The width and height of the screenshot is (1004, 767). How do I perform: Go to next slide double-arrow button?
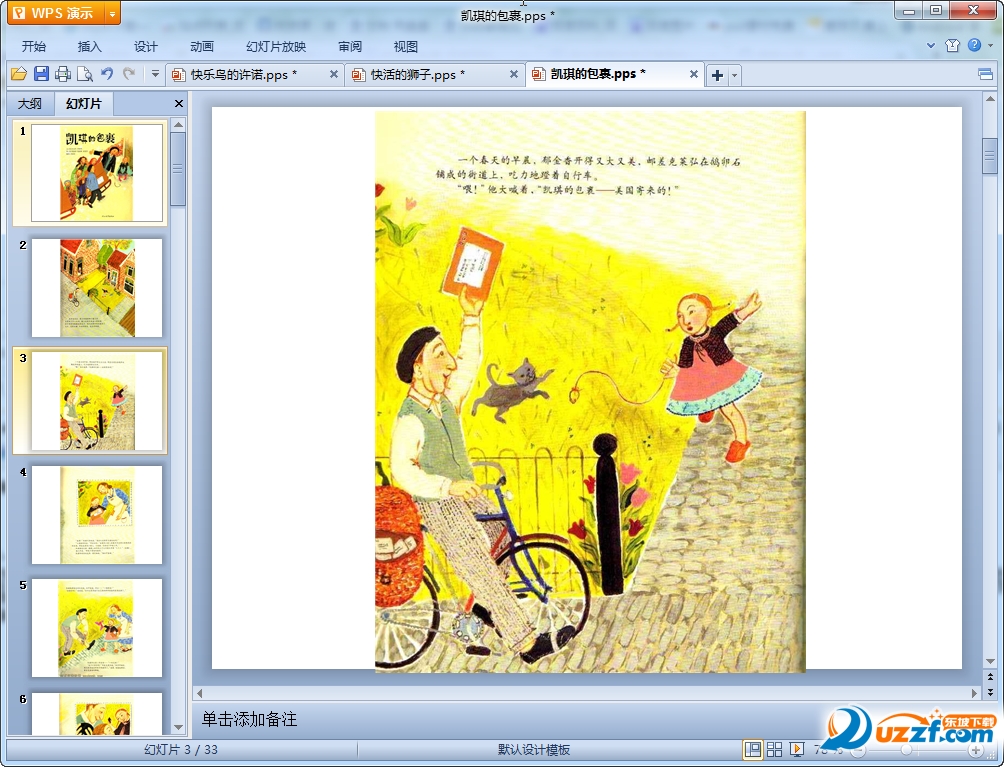click(990, 692)
